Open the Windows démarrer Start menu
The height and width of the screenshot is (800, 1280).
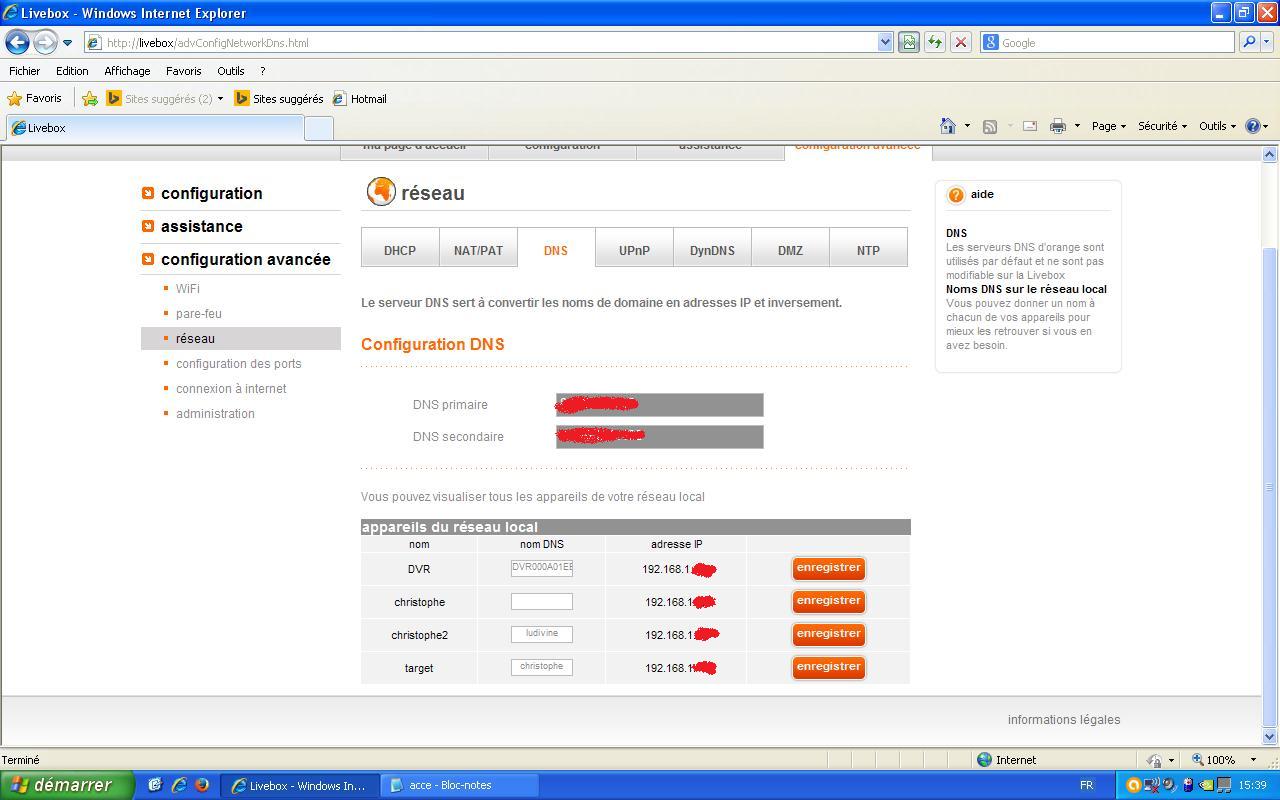pos(66,785)
